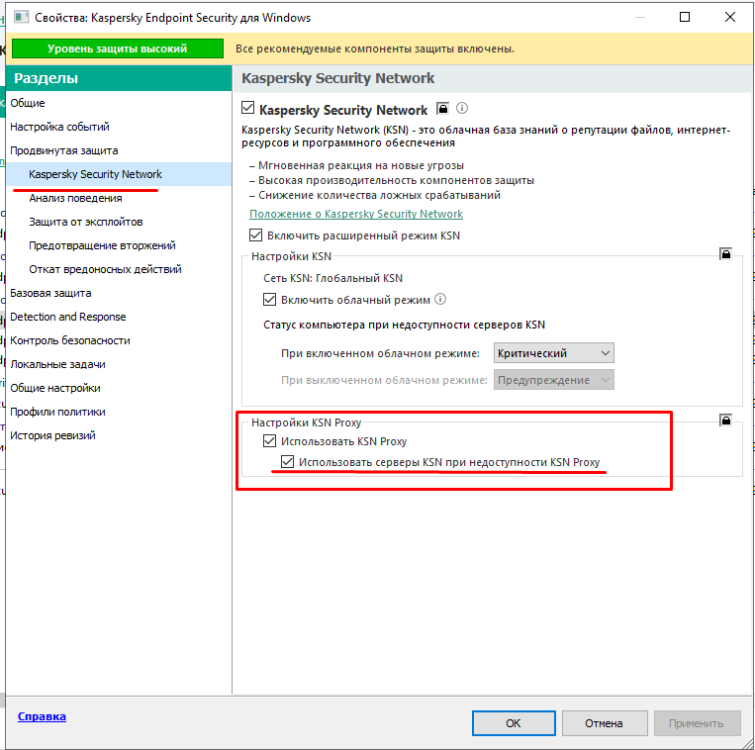Maximize the properties window
The width and height of the screenshot is (755, 750).
click(x=684, y=17)
